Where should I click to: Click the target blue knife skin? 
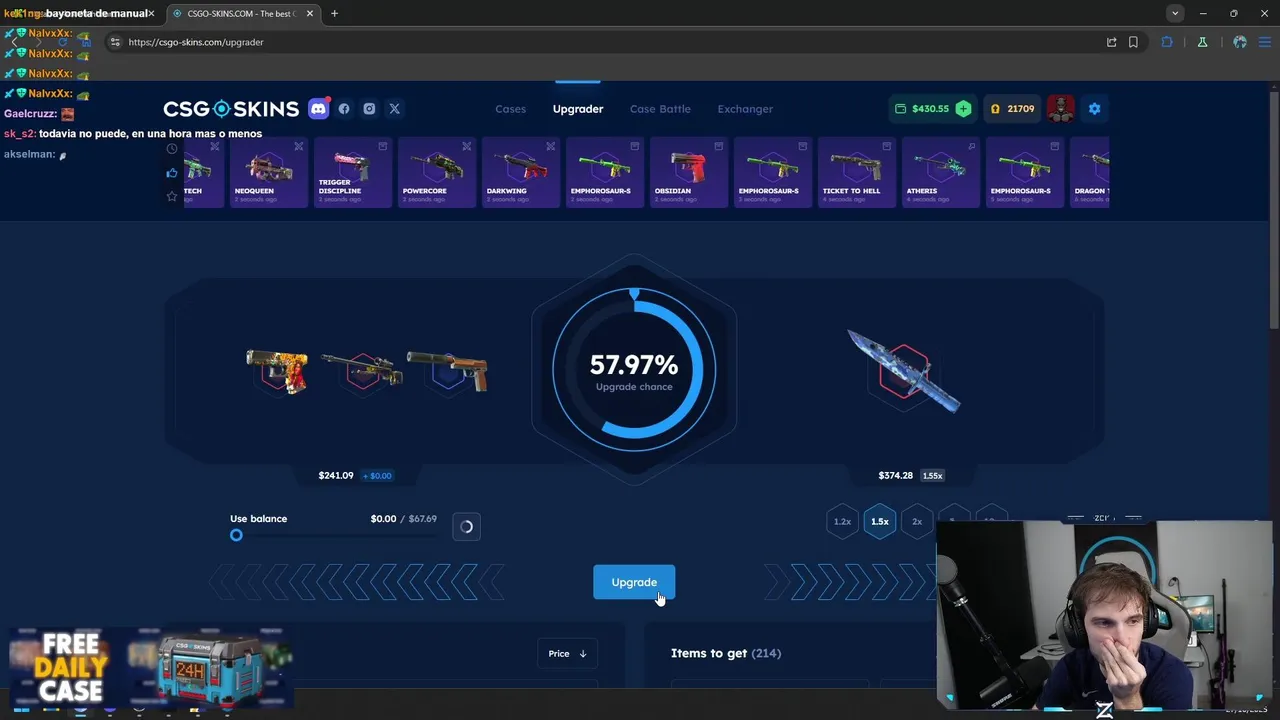pos(904,370)
